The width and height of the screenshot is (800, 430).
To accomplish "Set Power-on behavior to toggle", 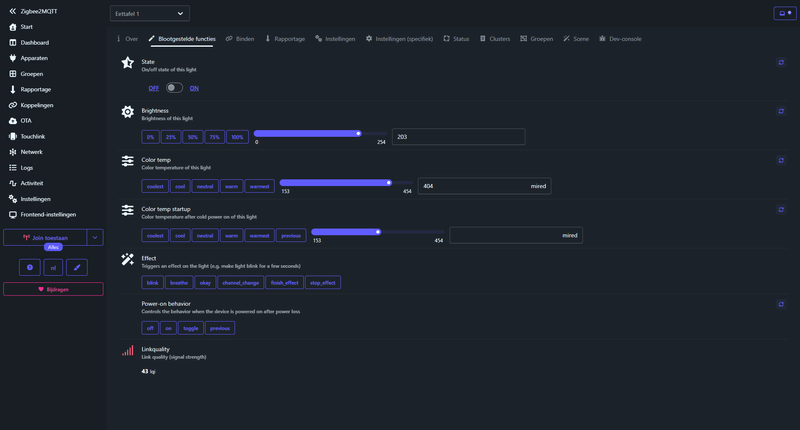I will point(191,328).
